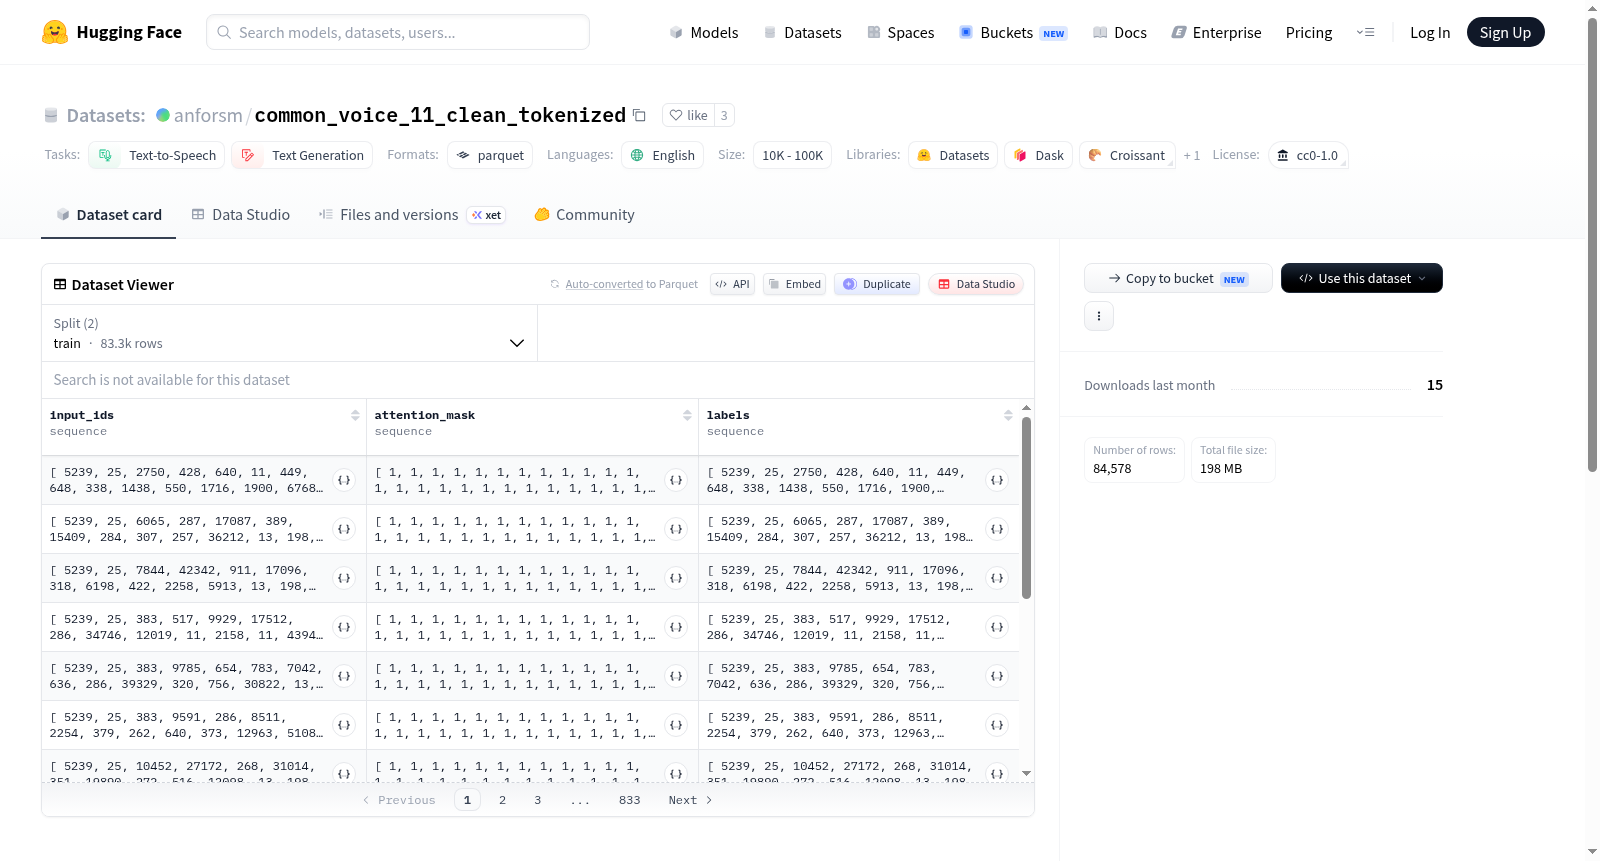
Task: Click the dataset table vertical scrollbar
Action: click(1026, 508)
